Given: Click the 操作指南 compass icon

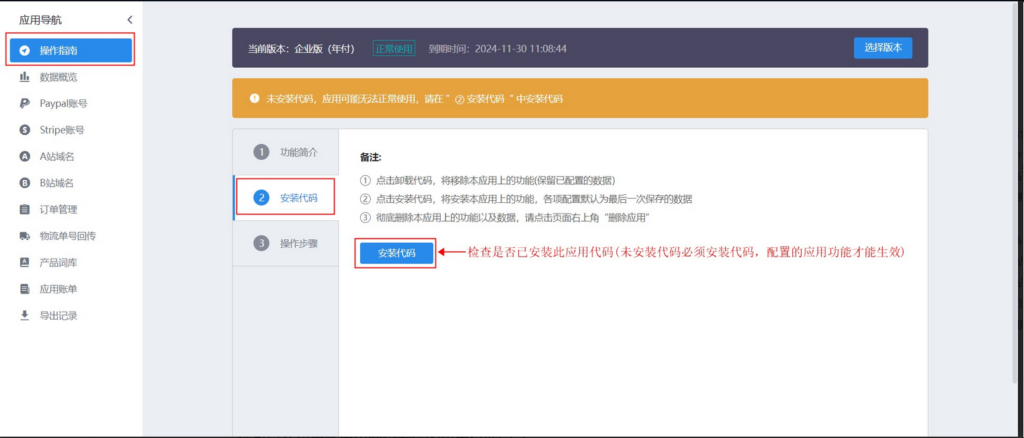Looking at the screenshot, I should [x=24, y=50].
